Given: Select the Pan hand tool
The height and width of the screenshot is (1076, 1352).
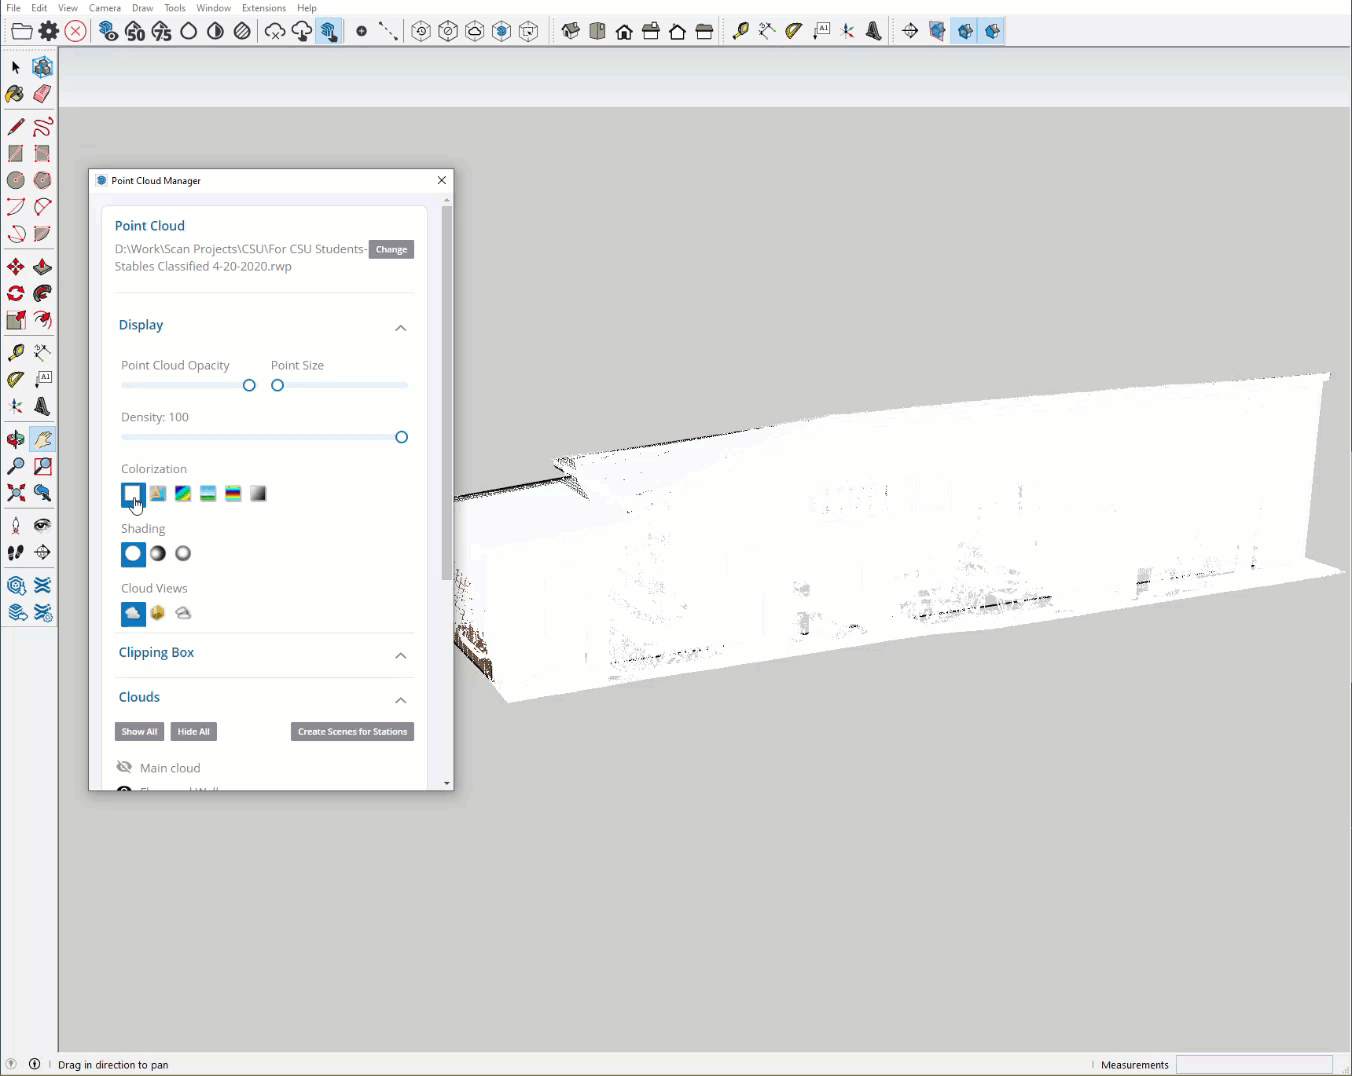Looking at the screenshot, I should click(42, 439).
